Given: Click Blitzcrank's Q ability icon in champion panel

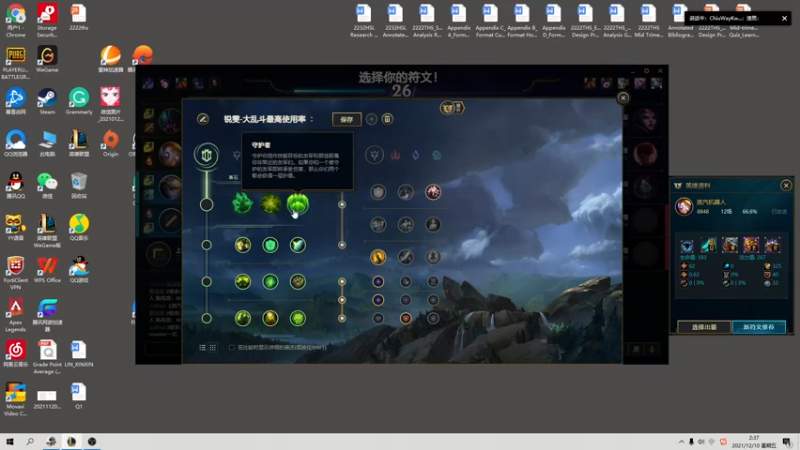Looking at the screenshot, I should (709, 245).
